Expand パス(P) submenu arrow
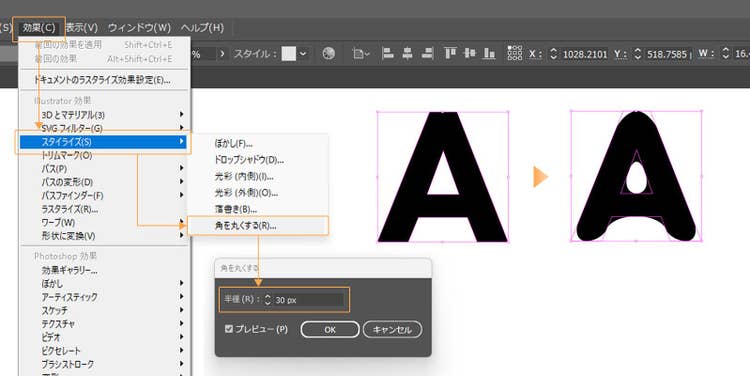Screen dimensions: 750x376 181,168
